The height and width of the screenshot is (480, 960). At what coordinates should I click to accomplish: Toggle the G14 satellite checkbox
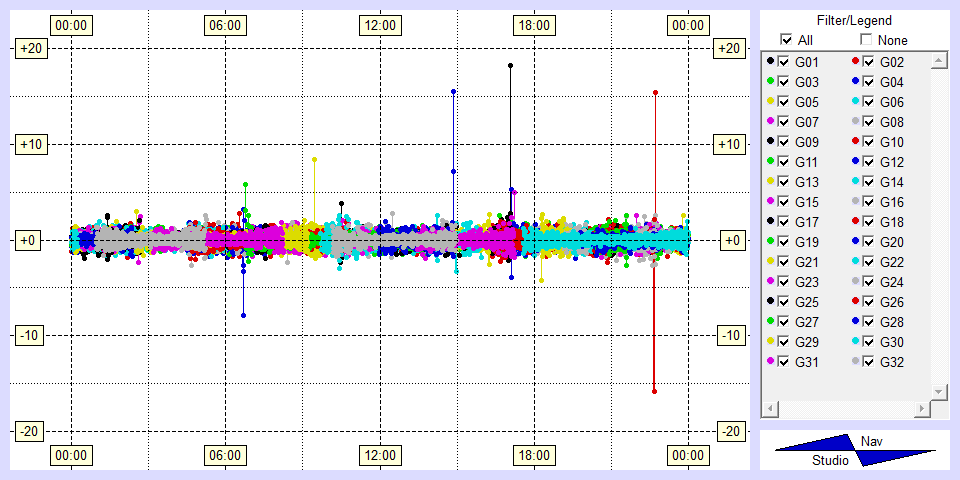869,182
